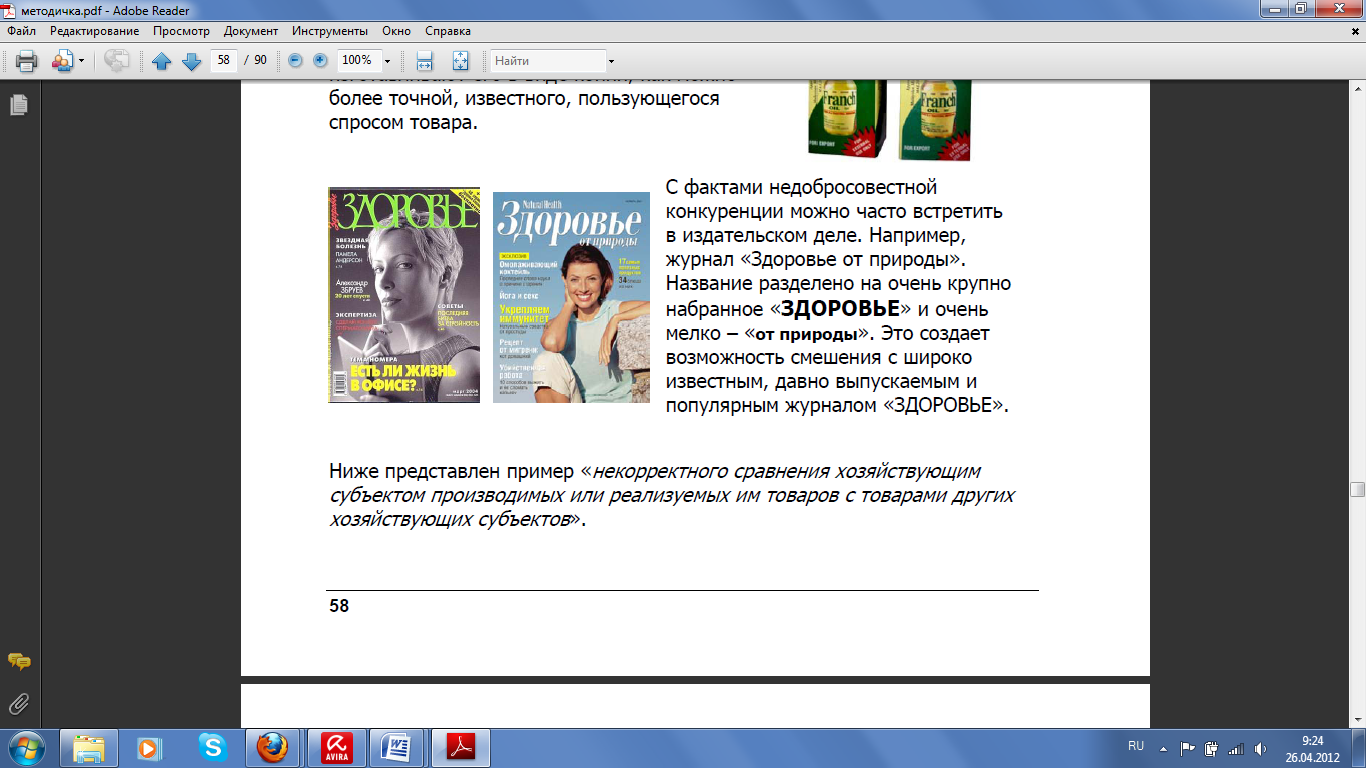Open the Документ menu
1366x768 pixels.
pos(251,31)
